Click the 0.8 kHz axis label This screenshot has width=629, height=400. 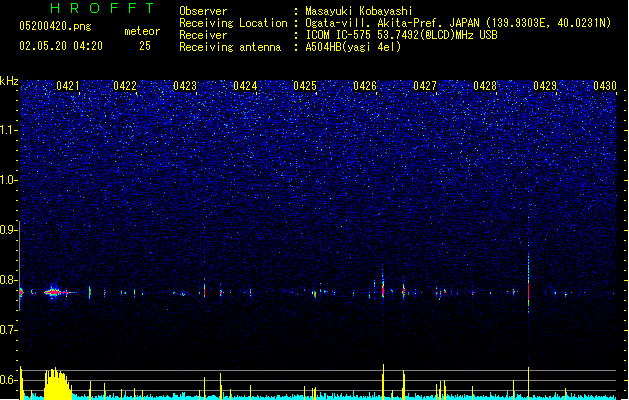click(x=7, y=280)
